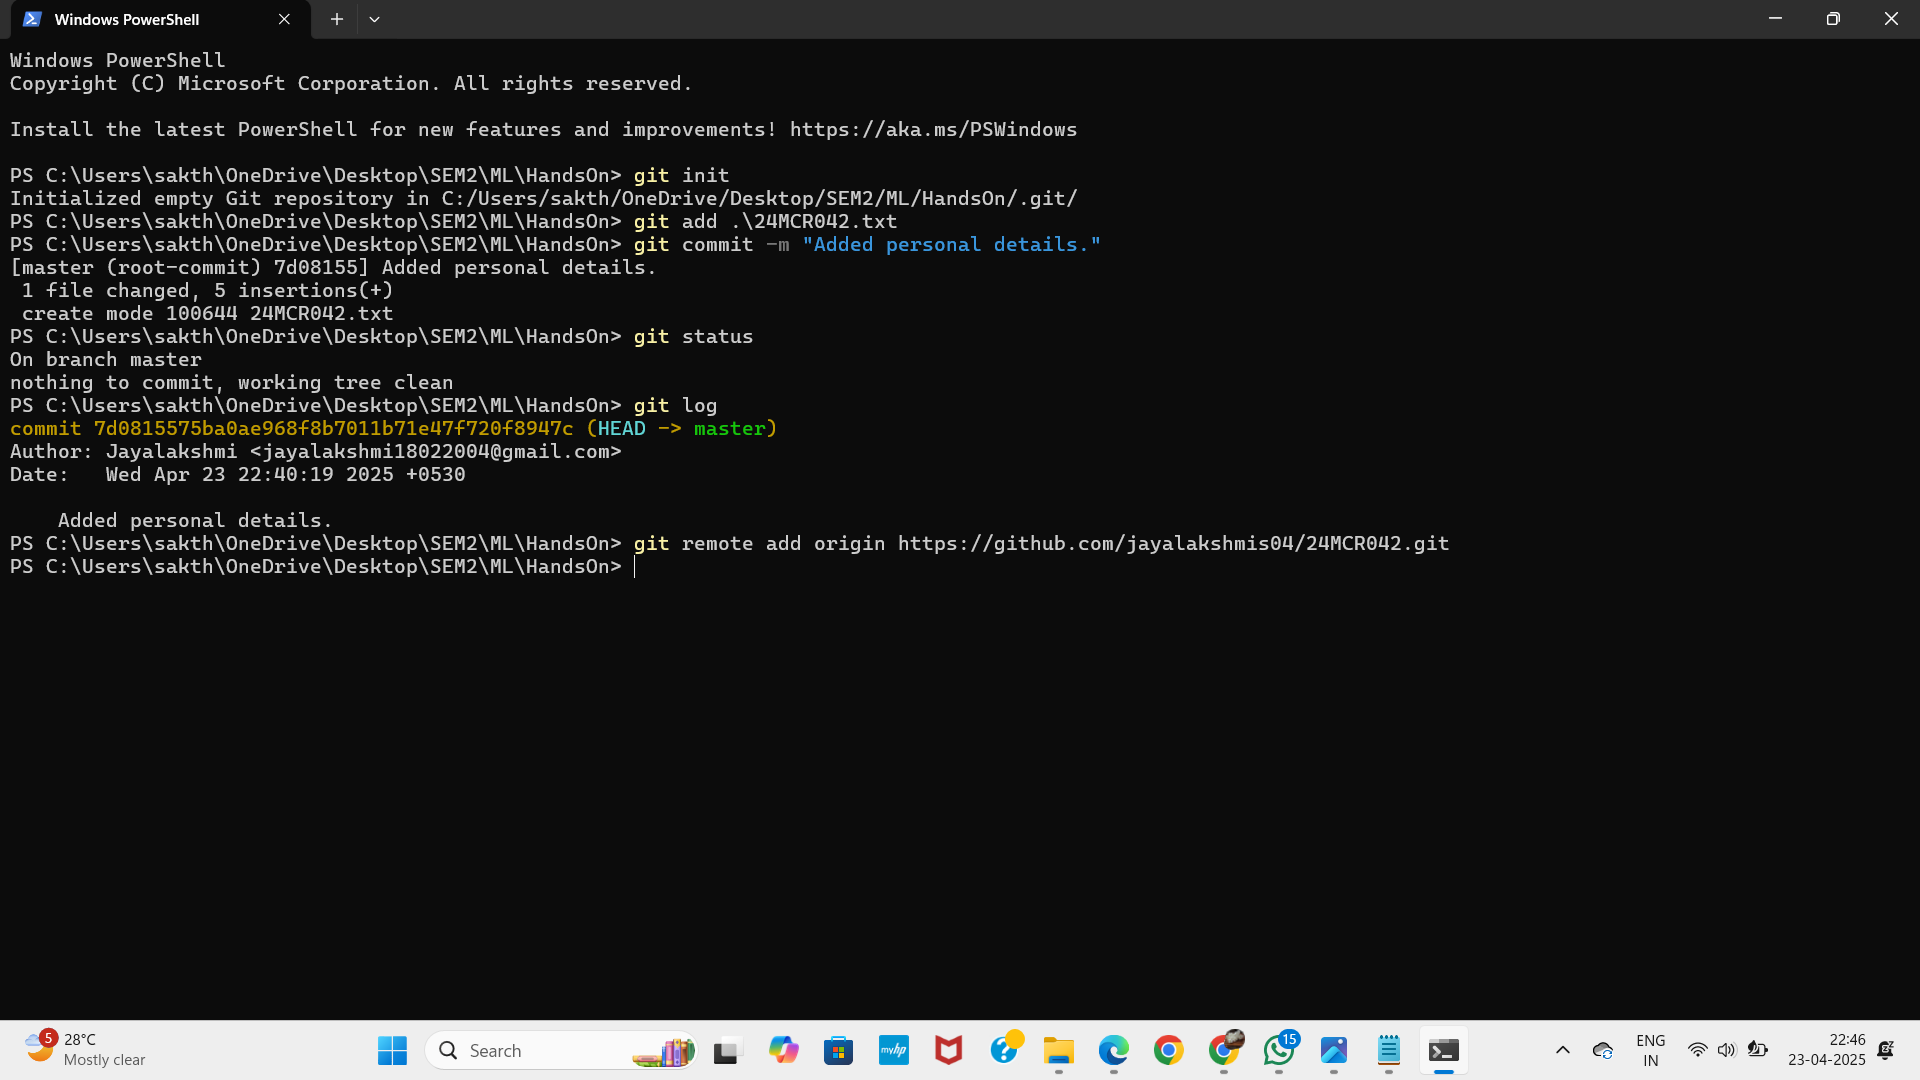Screen dimensions: 1920x1080
Task: Click the https://aka.ms/PSWindows link in terminal
Action: point(933,129)
